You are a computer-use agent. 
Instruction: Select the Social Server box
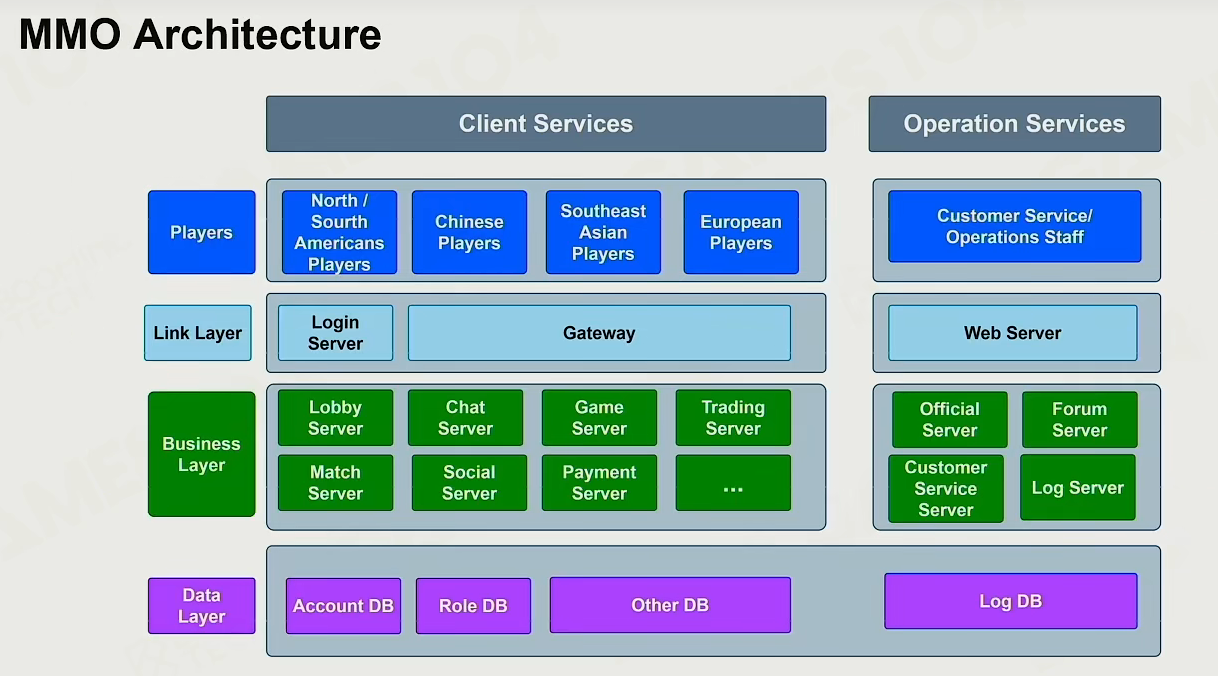click(469, 483)
